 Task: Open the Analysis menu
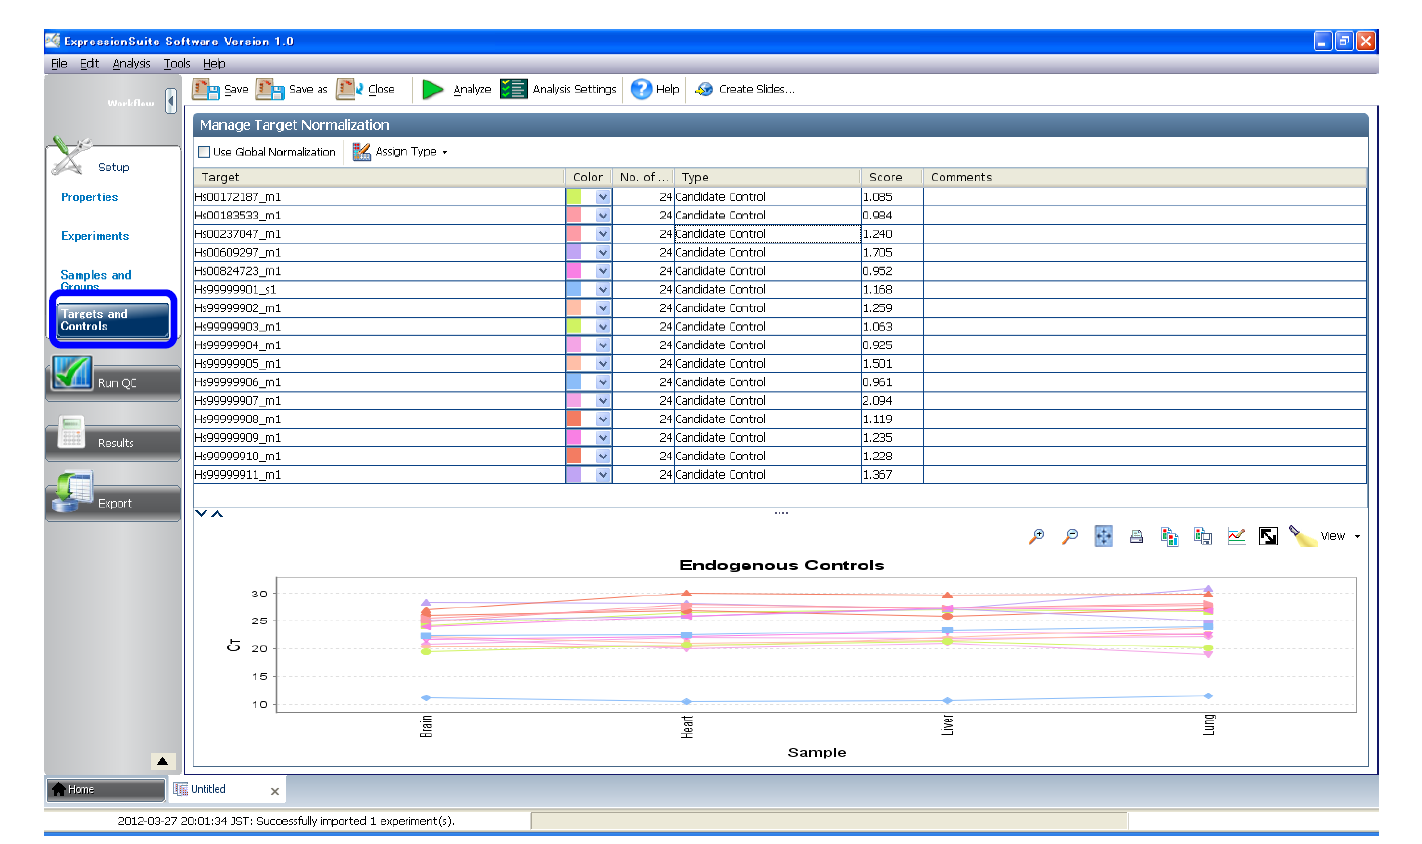131,63
